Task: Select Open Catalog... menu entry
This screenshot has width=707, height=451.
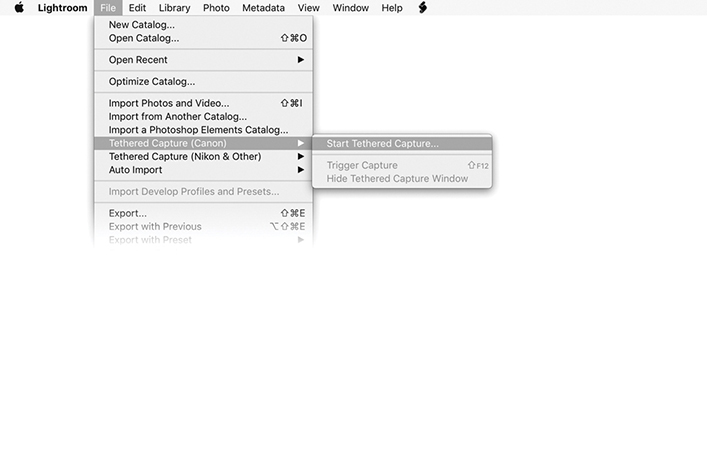Action: (x=203, y=38)
